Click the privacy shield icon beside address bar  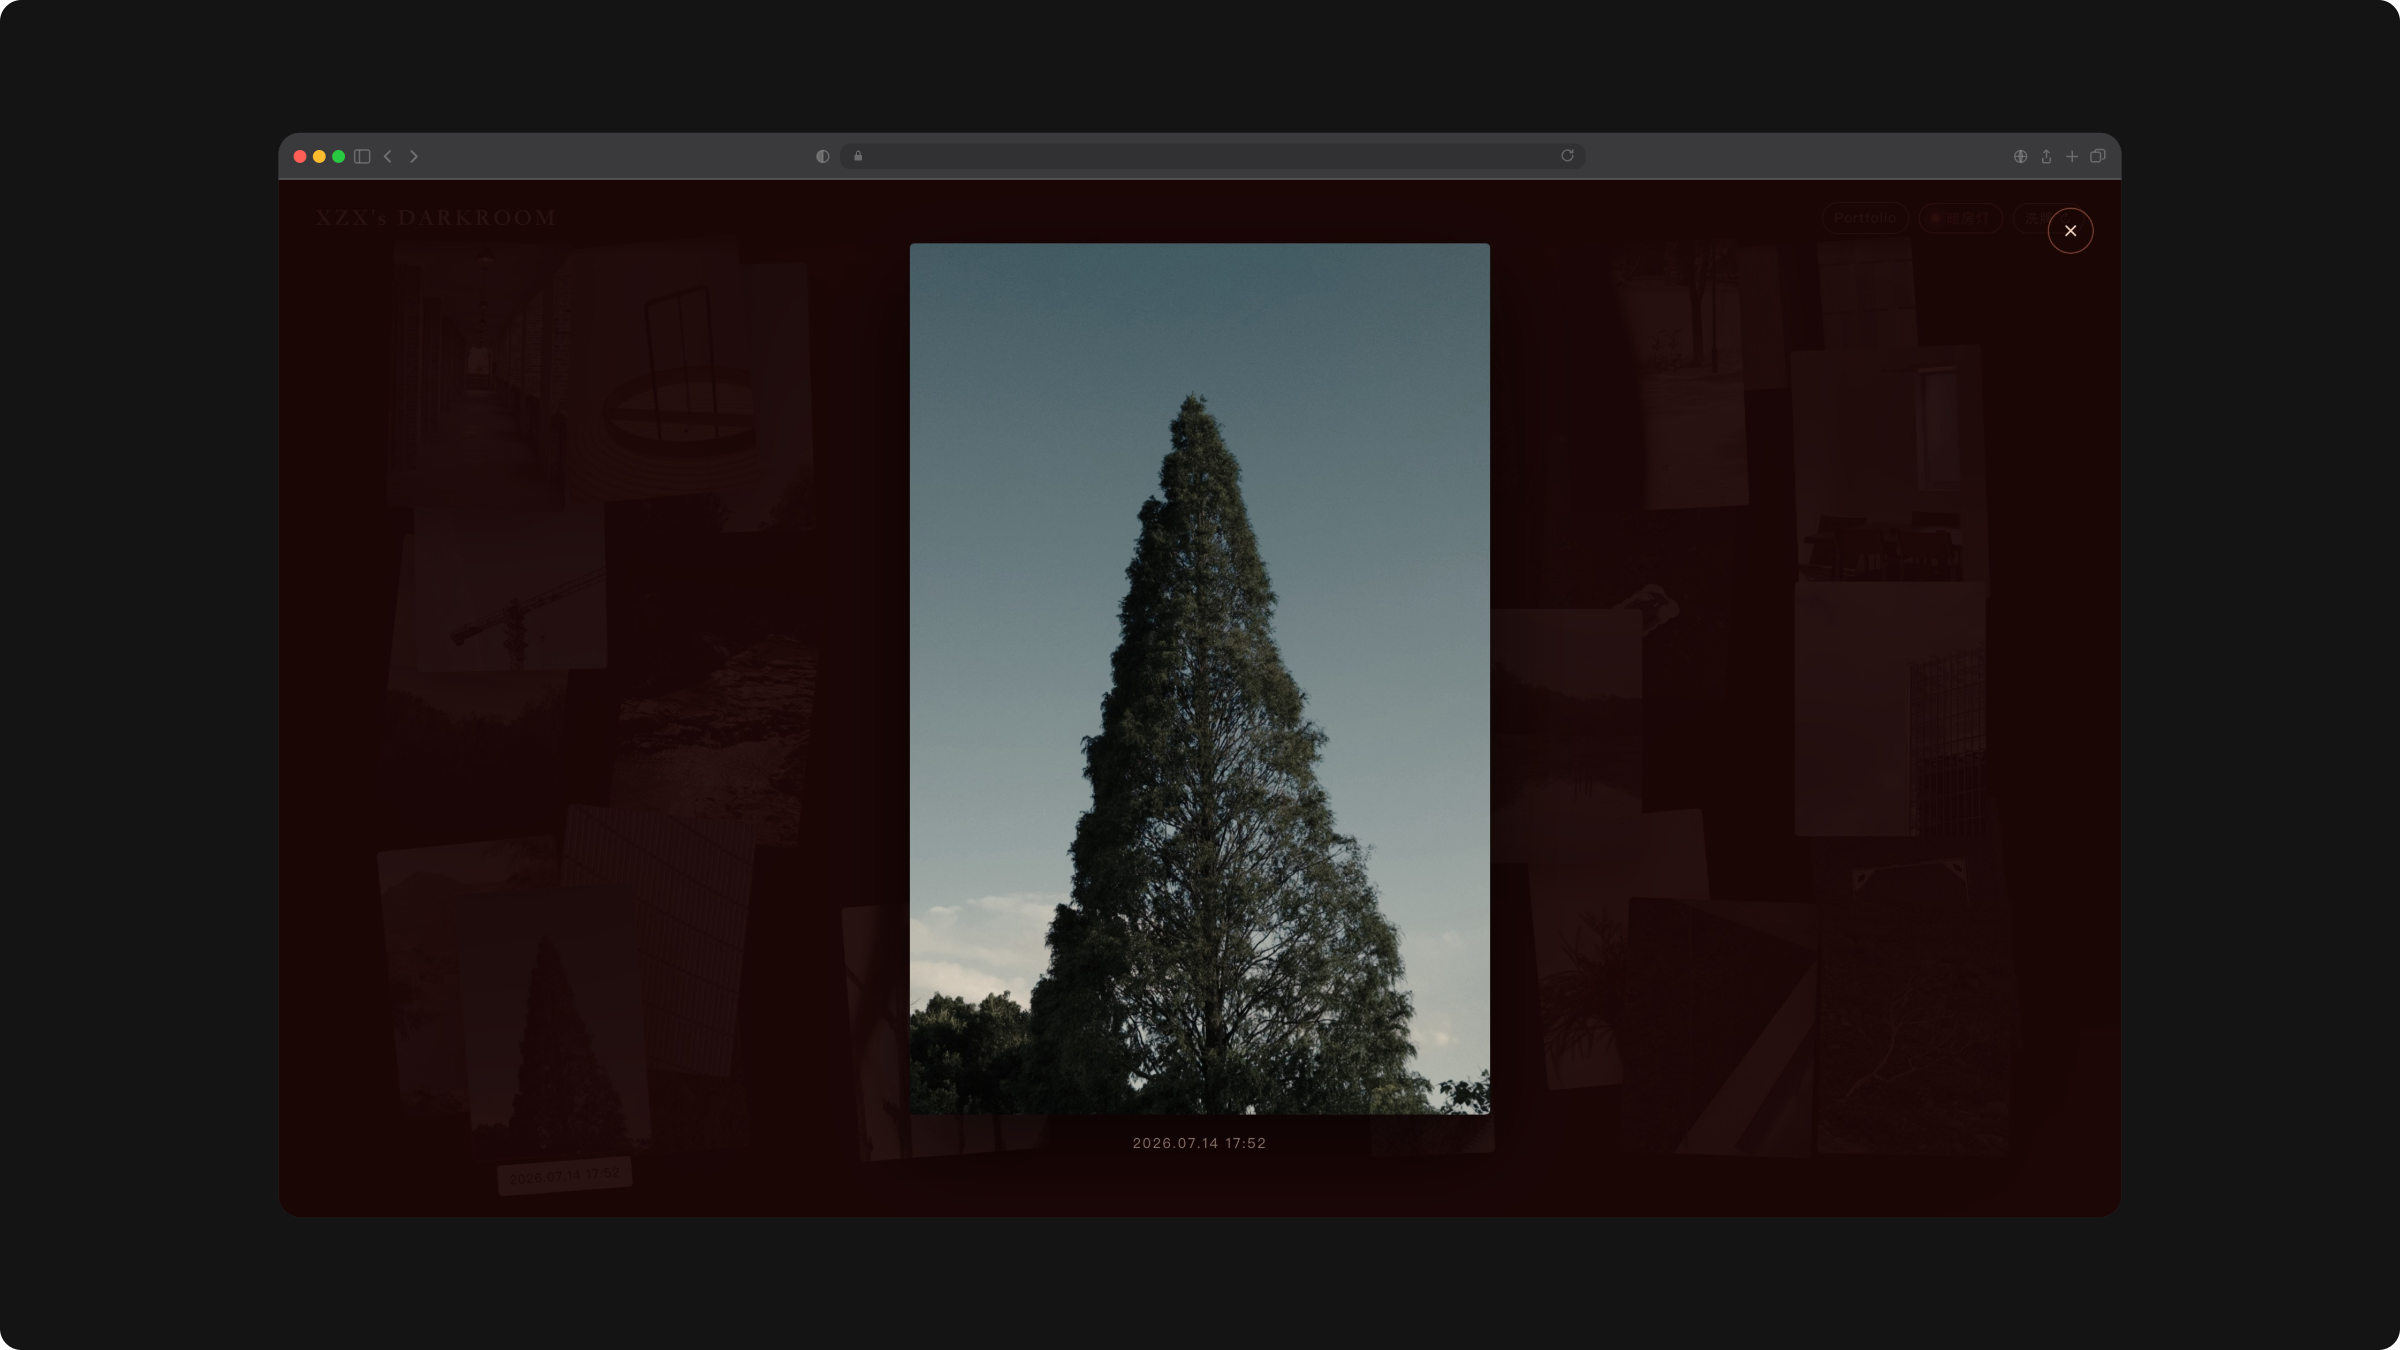[822, 156]
